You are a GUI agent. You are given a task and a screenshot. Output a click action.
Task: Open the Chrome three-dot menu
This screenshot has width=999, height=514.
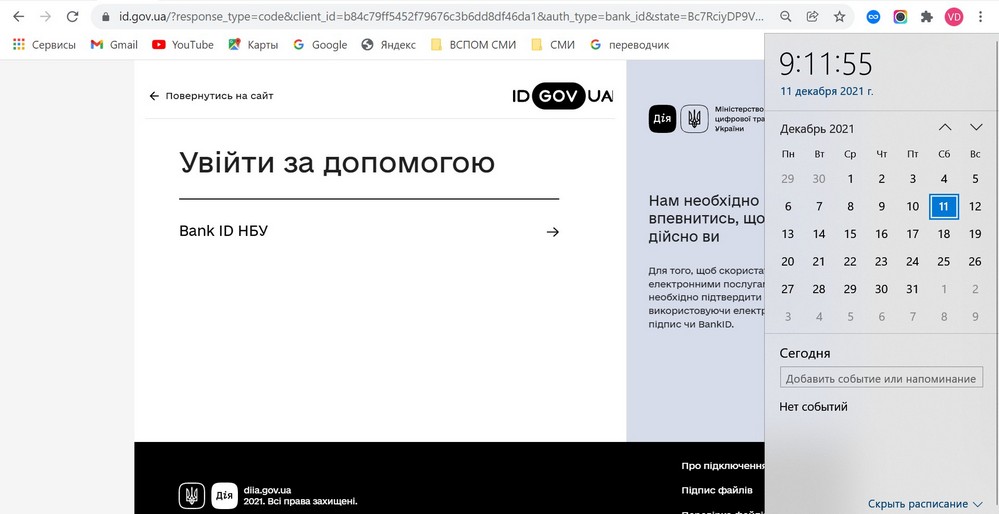[981, 17]
